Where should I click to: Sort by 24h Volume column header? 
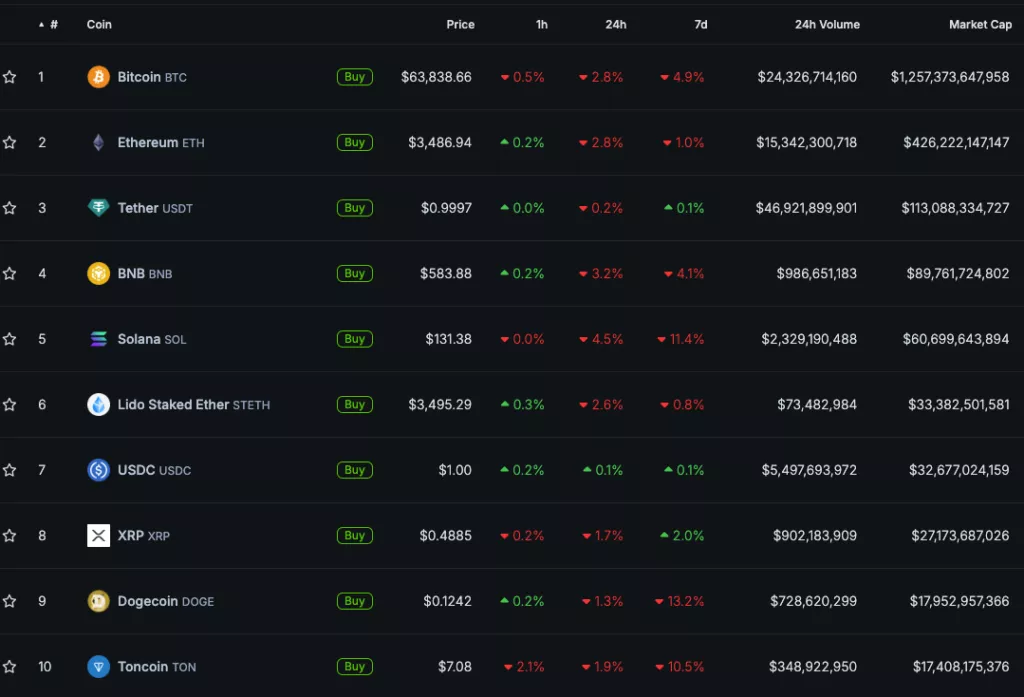click(827, 24)
